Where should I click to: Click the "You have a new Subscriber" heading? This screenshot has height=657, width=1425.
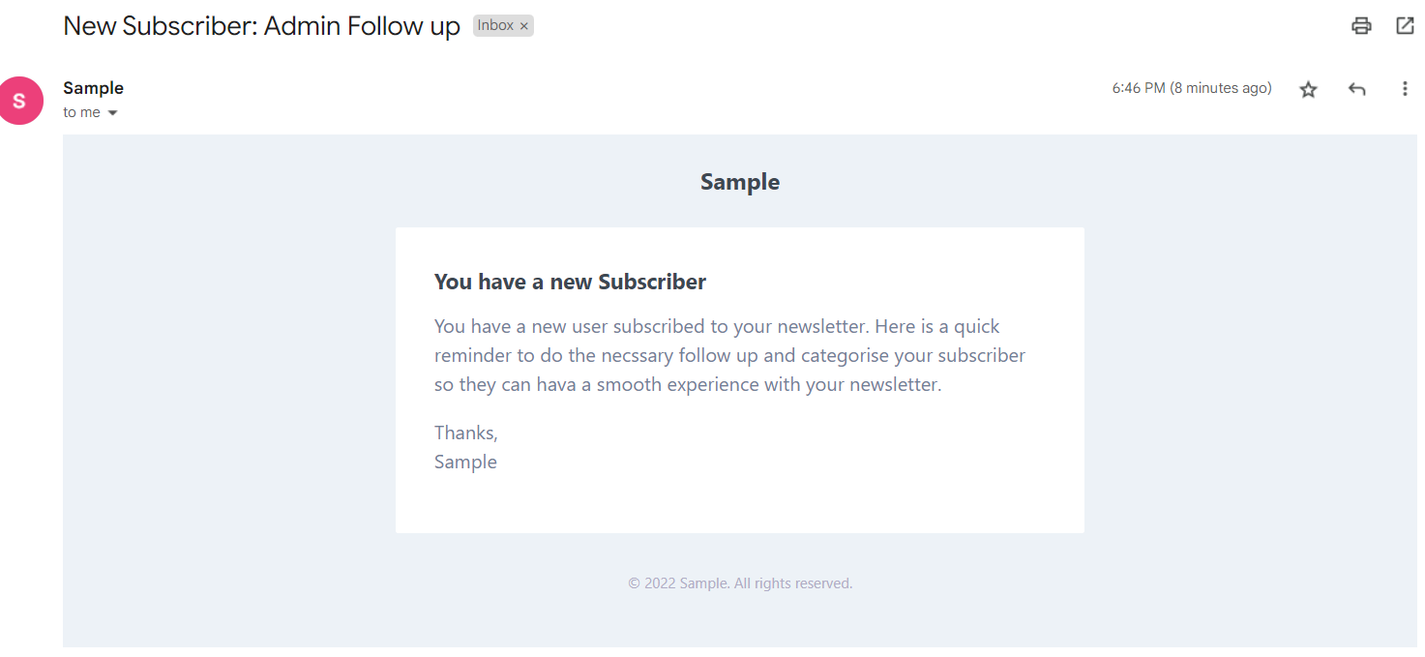tap(570, 281)
